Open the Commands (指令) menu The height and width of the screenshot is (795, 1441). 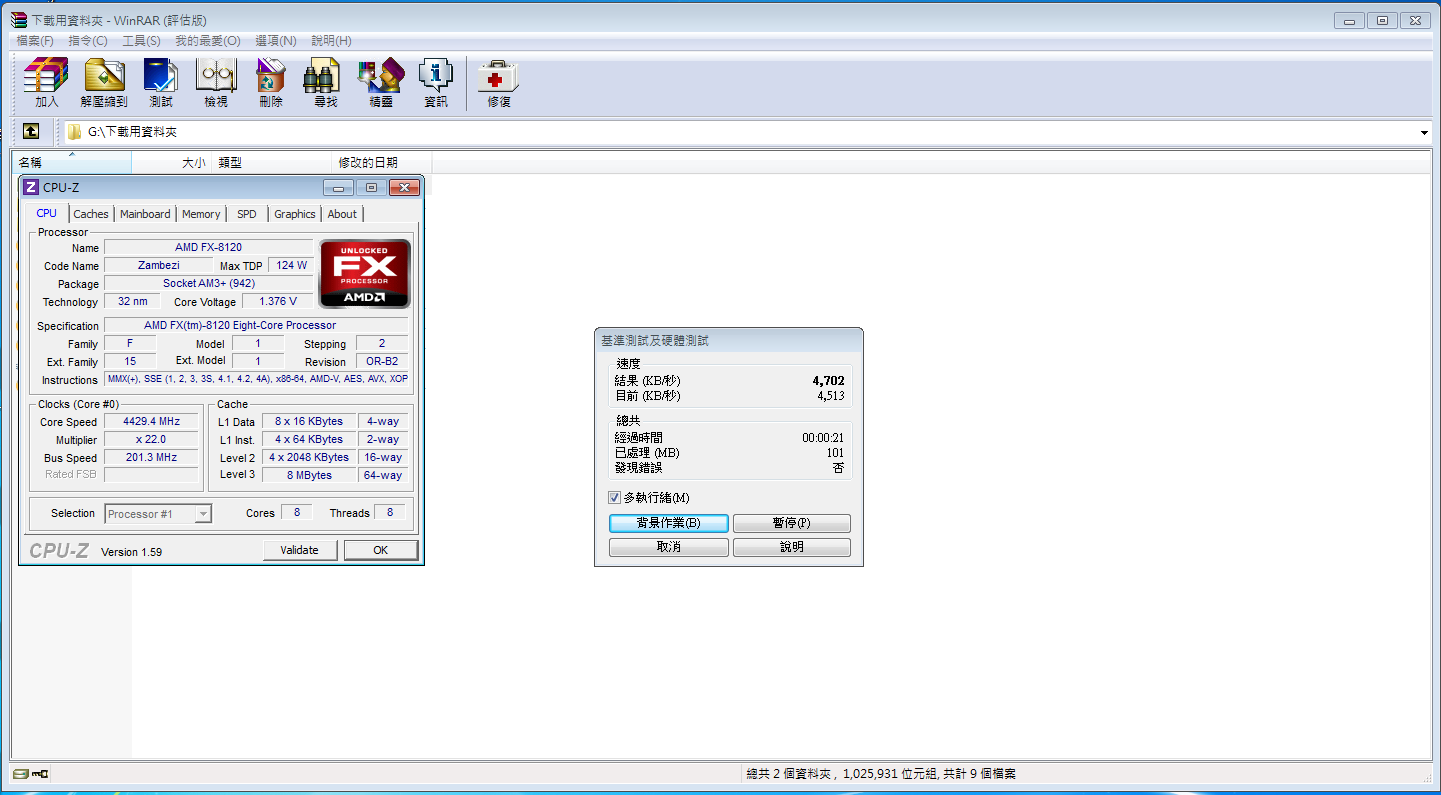88,41
